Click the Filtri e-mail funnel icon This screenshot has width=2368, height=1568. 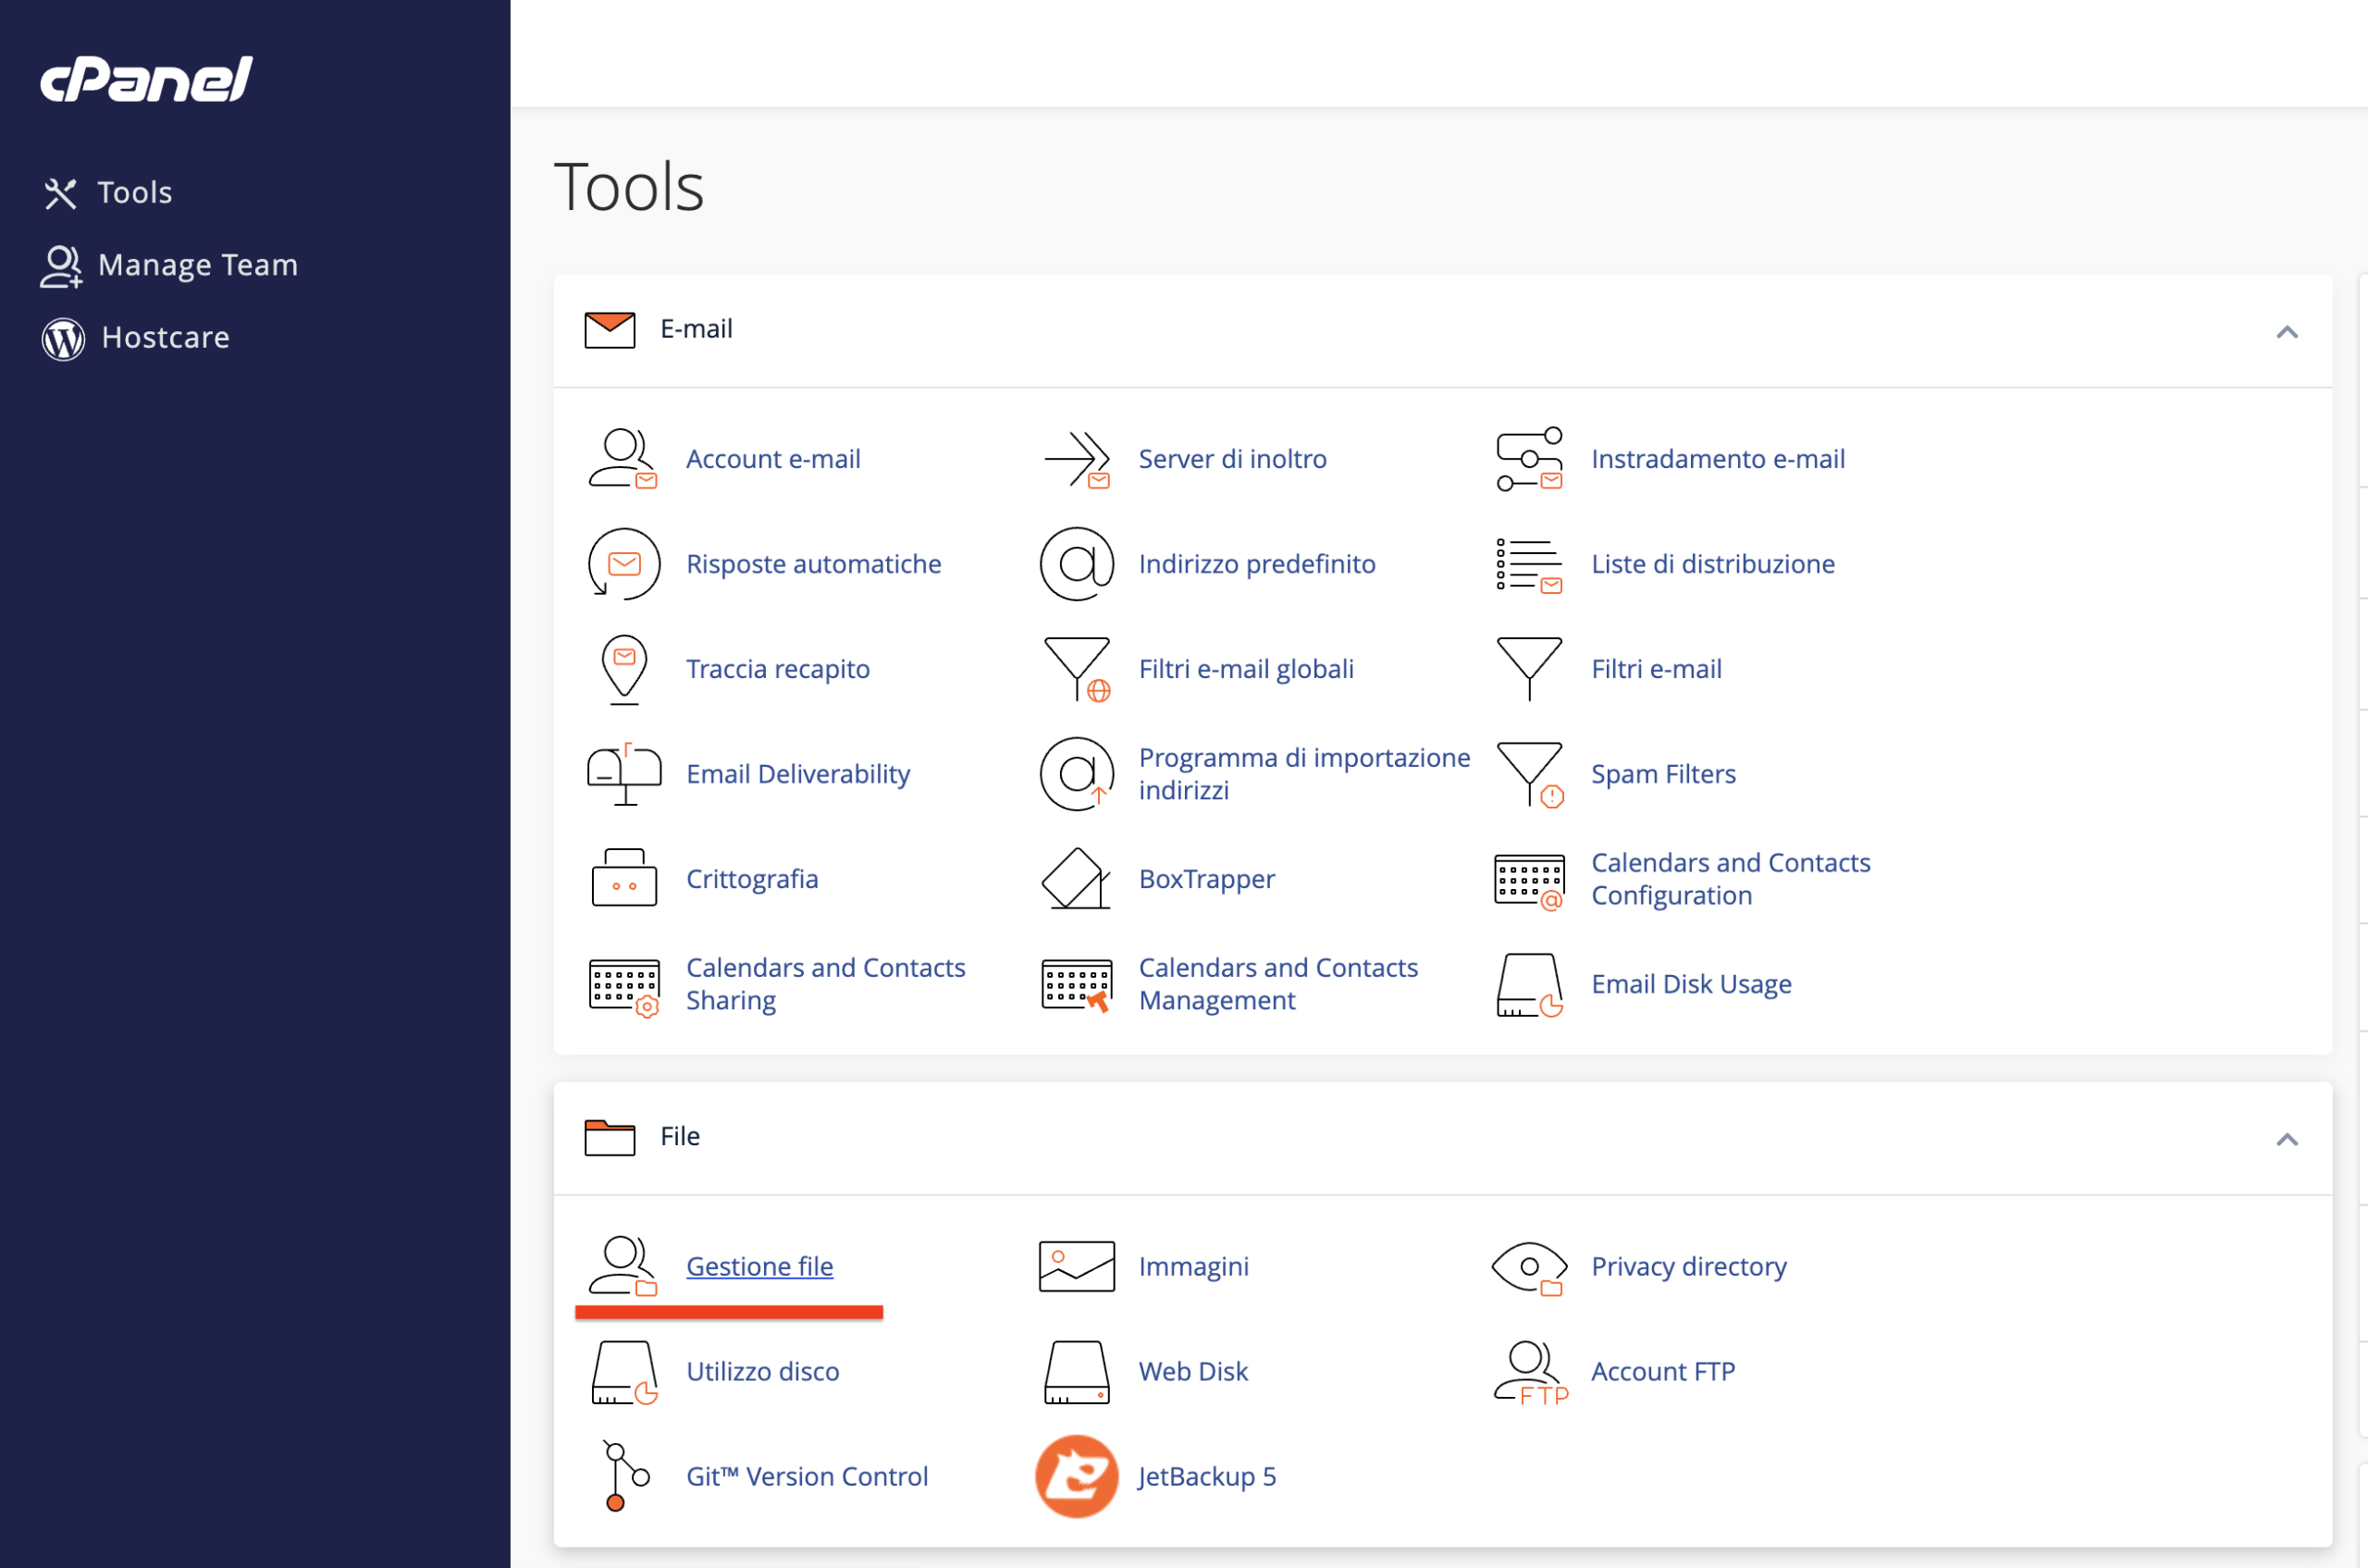tap(1529, 669)
